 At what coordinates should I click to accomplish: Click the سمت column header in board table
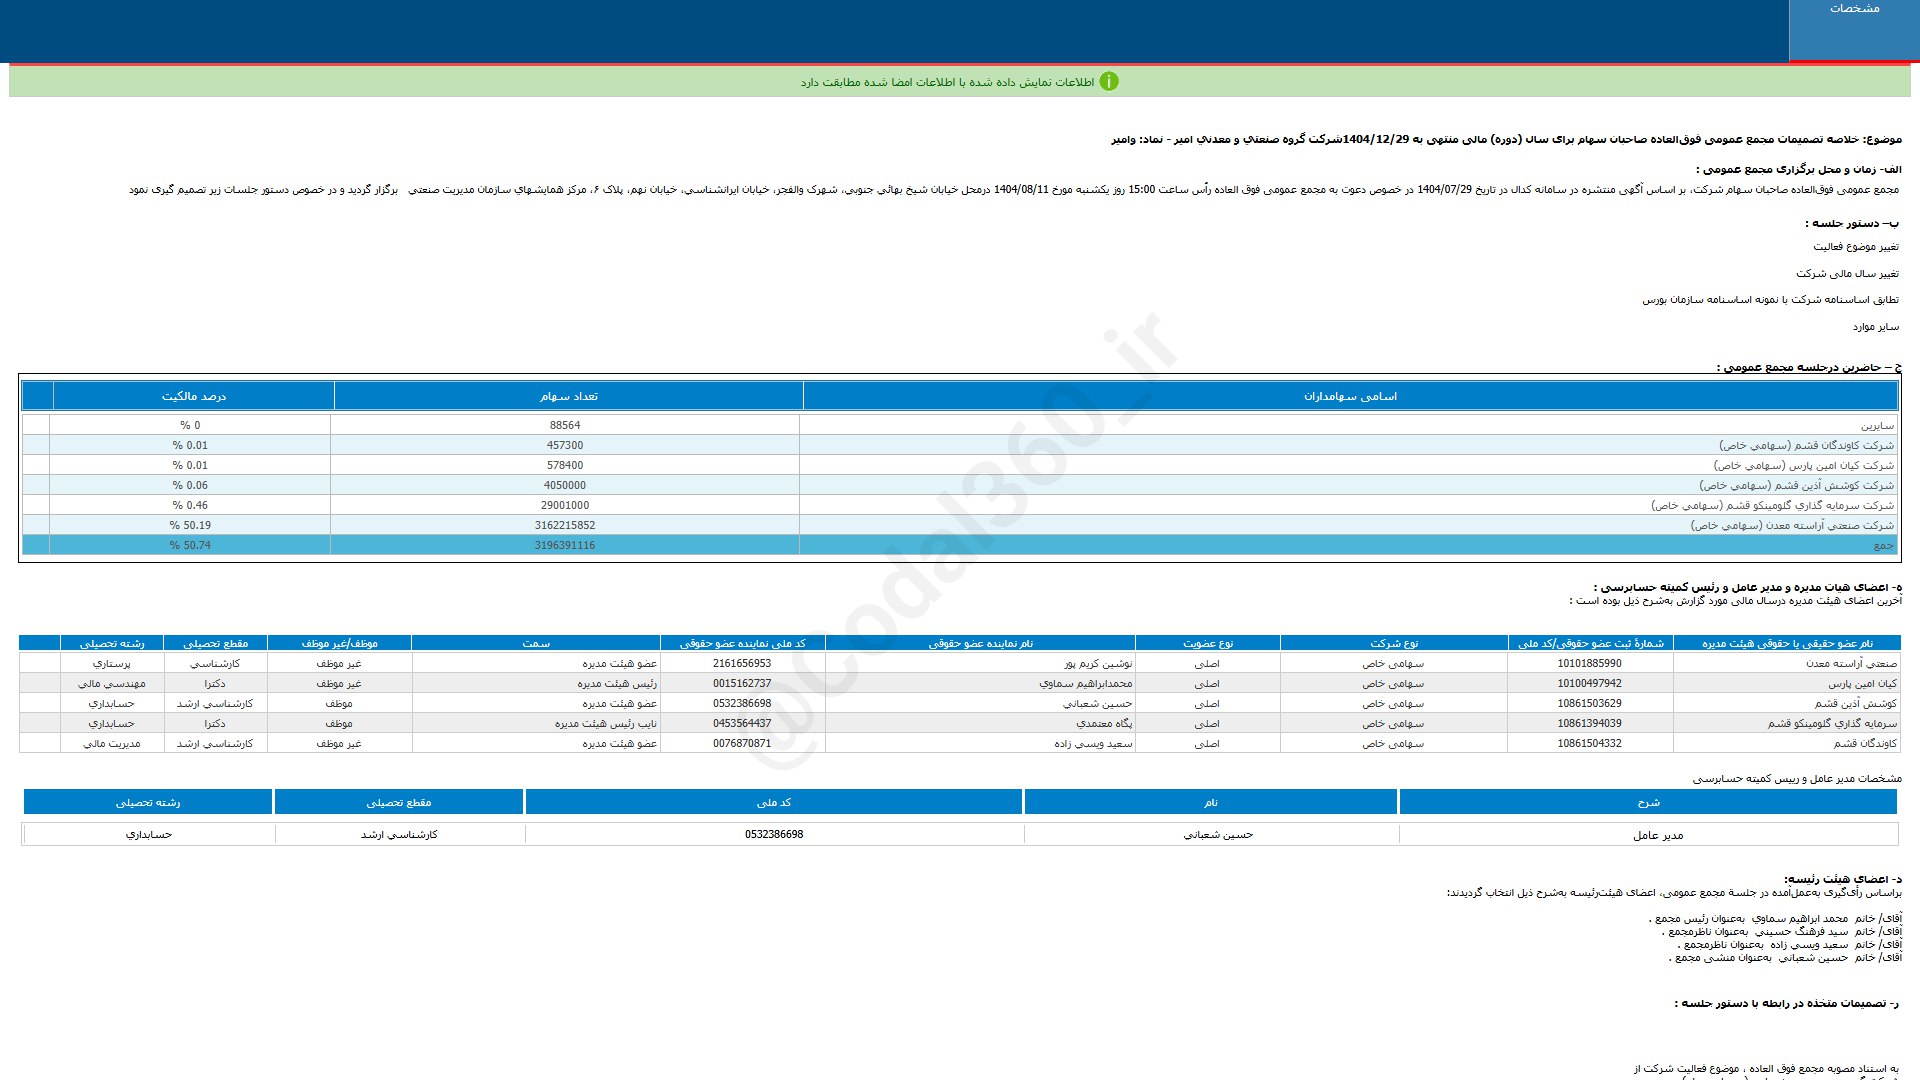tap(535, 644)
